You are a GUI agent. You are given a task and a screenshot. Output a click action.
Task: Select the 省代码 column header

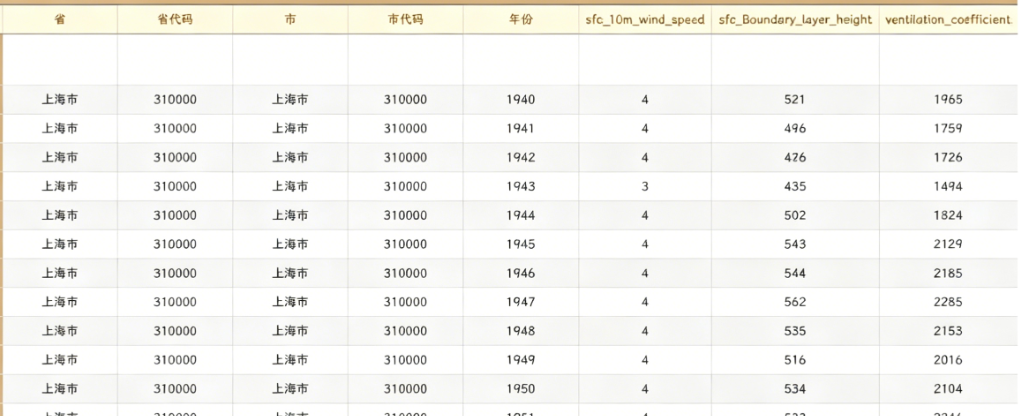(175, 20)
